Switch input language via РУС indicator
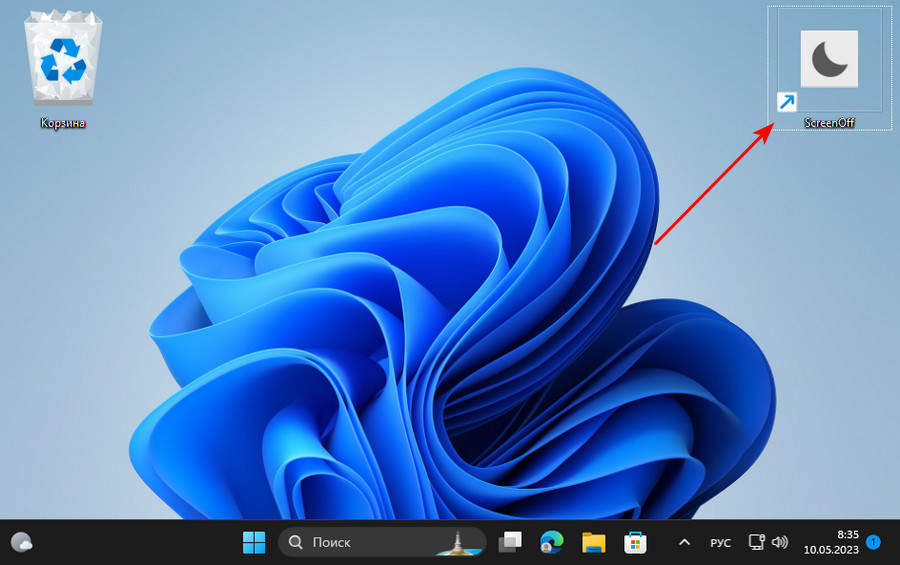The width and height of the screenshot is (900, 565). pyautogui.click(x=720, y=543)
